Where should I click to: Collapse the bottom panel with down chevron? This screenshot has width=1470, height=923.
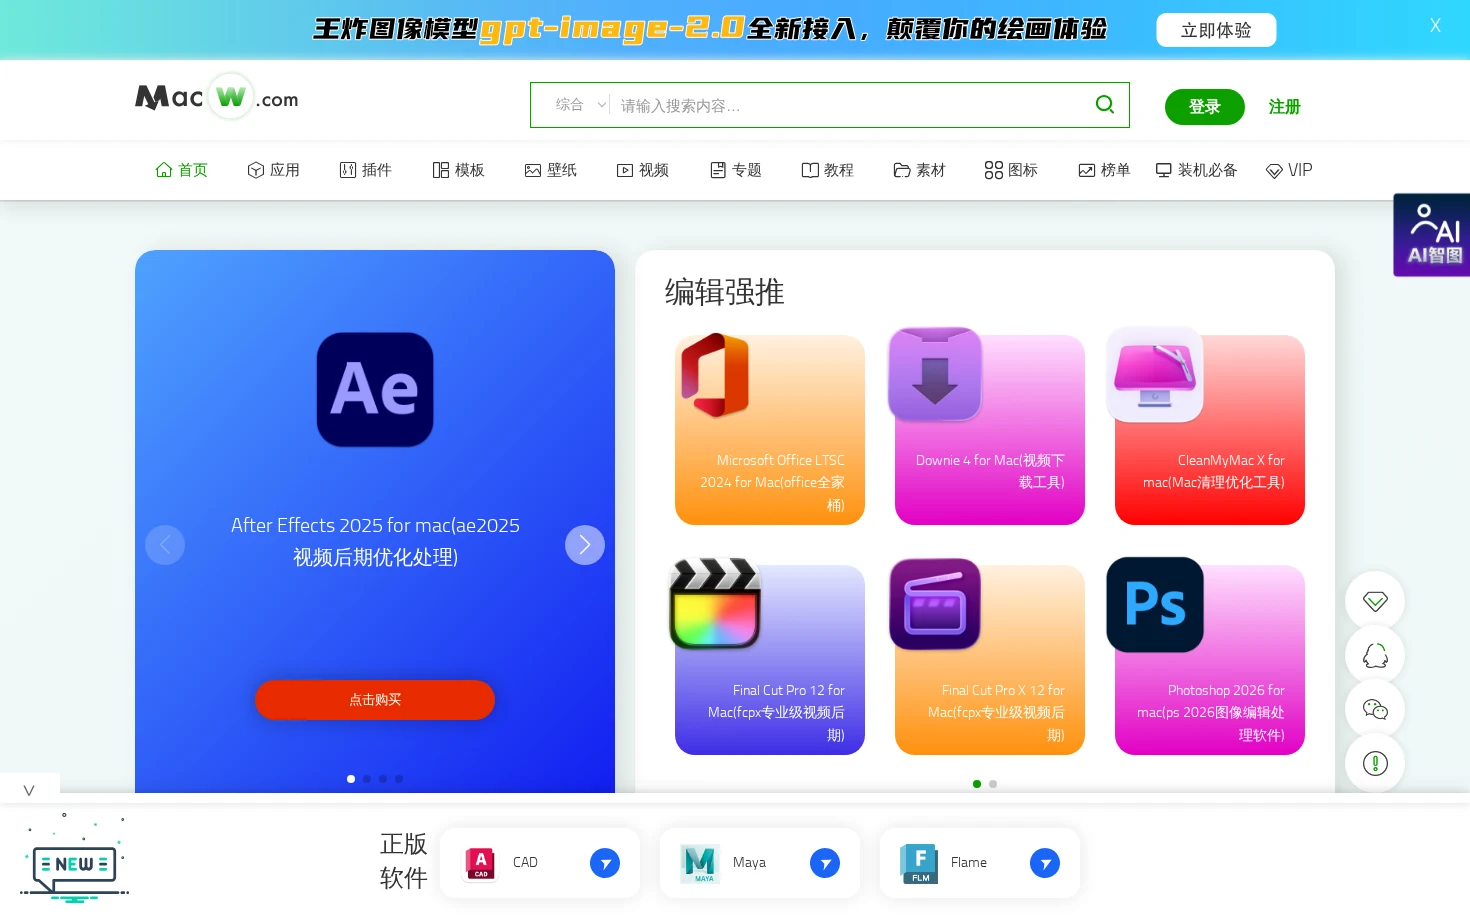[29, 790]
